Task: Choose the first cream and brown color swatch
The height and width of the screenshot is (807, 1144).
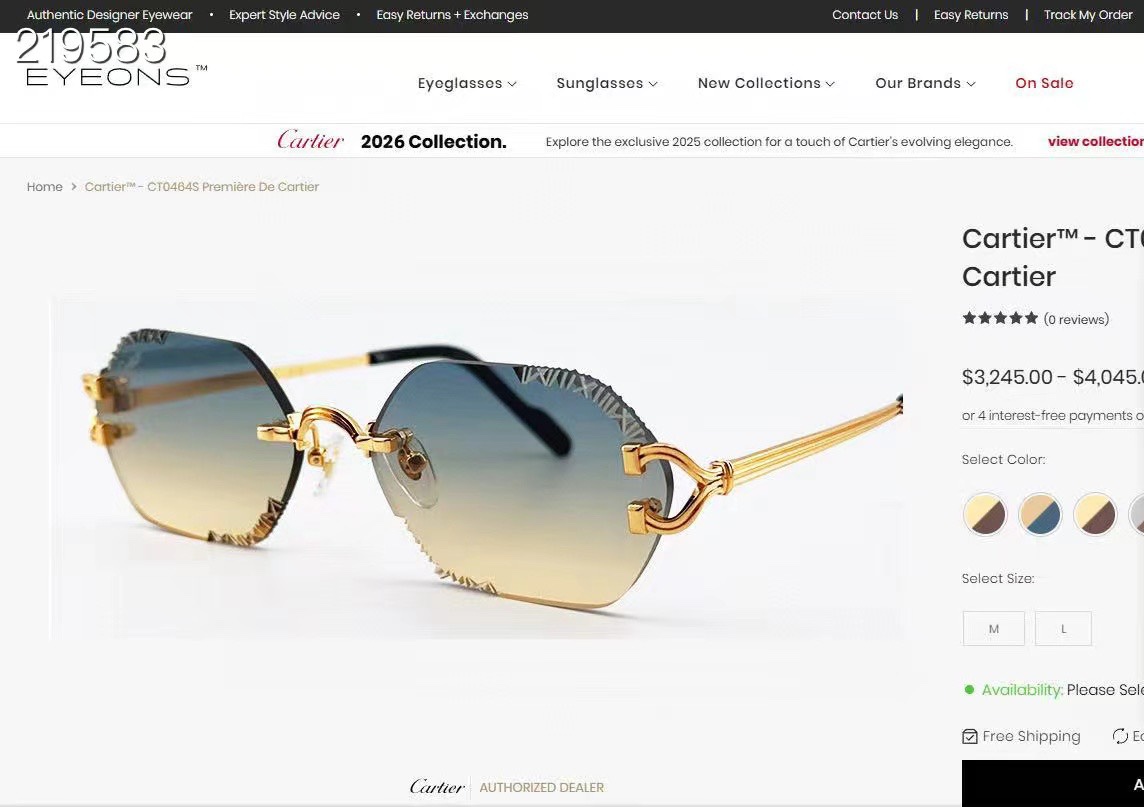Action: click(x=985, y=514)
